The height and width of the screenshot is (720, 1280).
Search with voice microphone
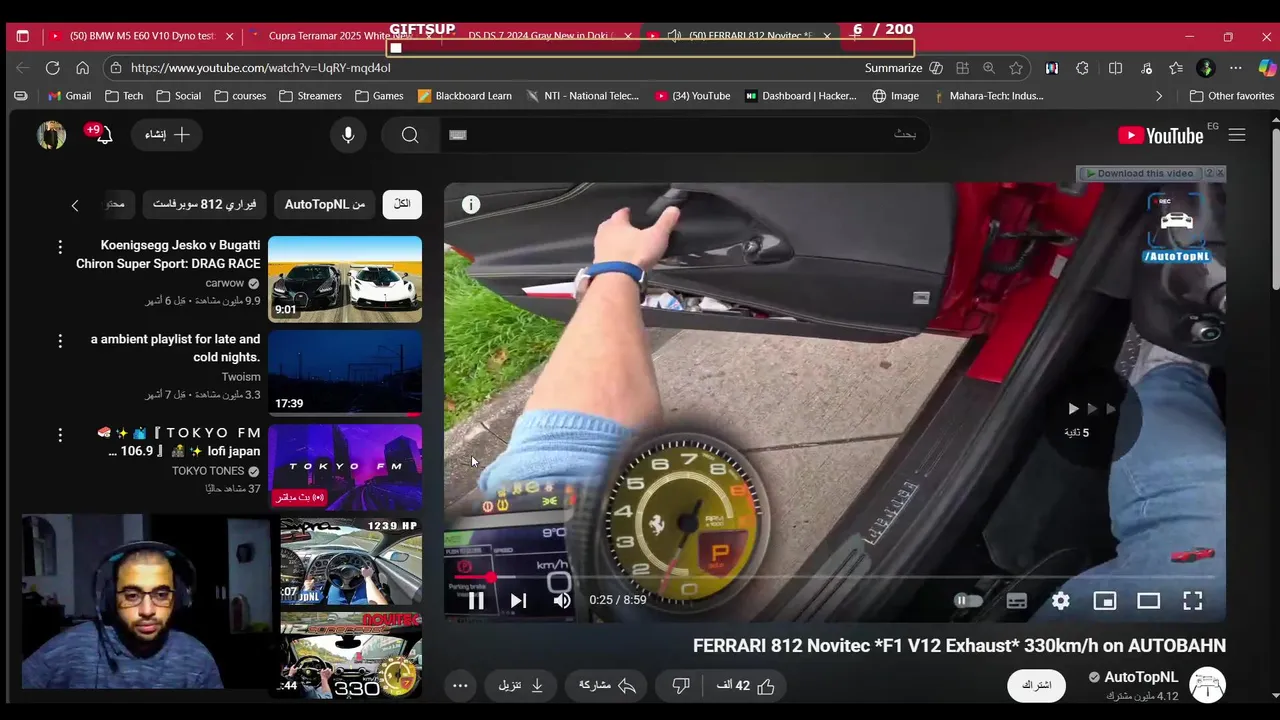tap(348, 135)
